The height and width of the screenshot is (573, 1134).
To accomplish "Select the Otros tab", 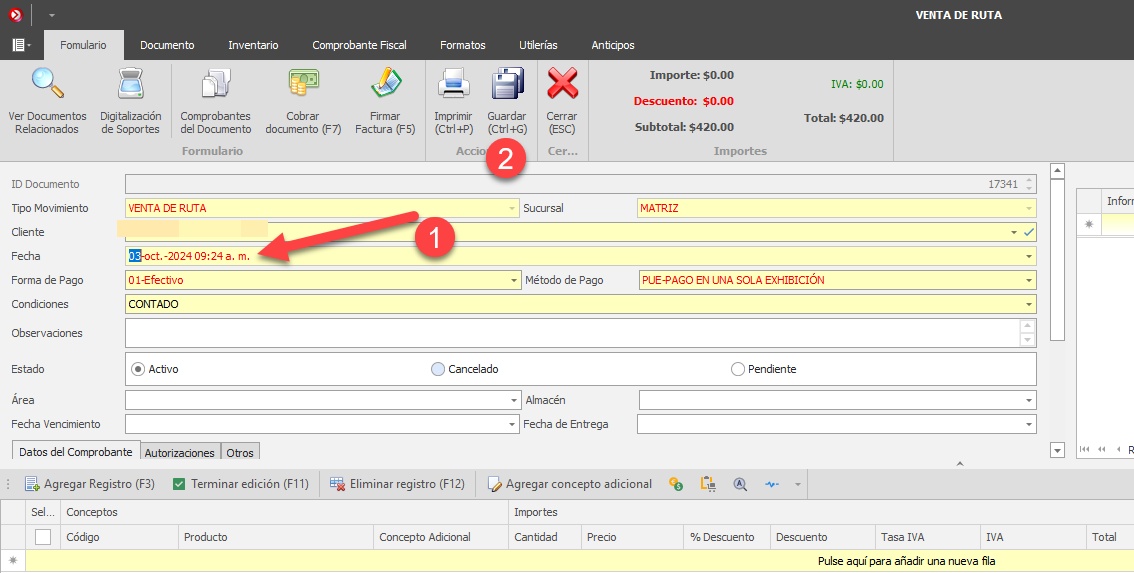I will pos(240,452).
